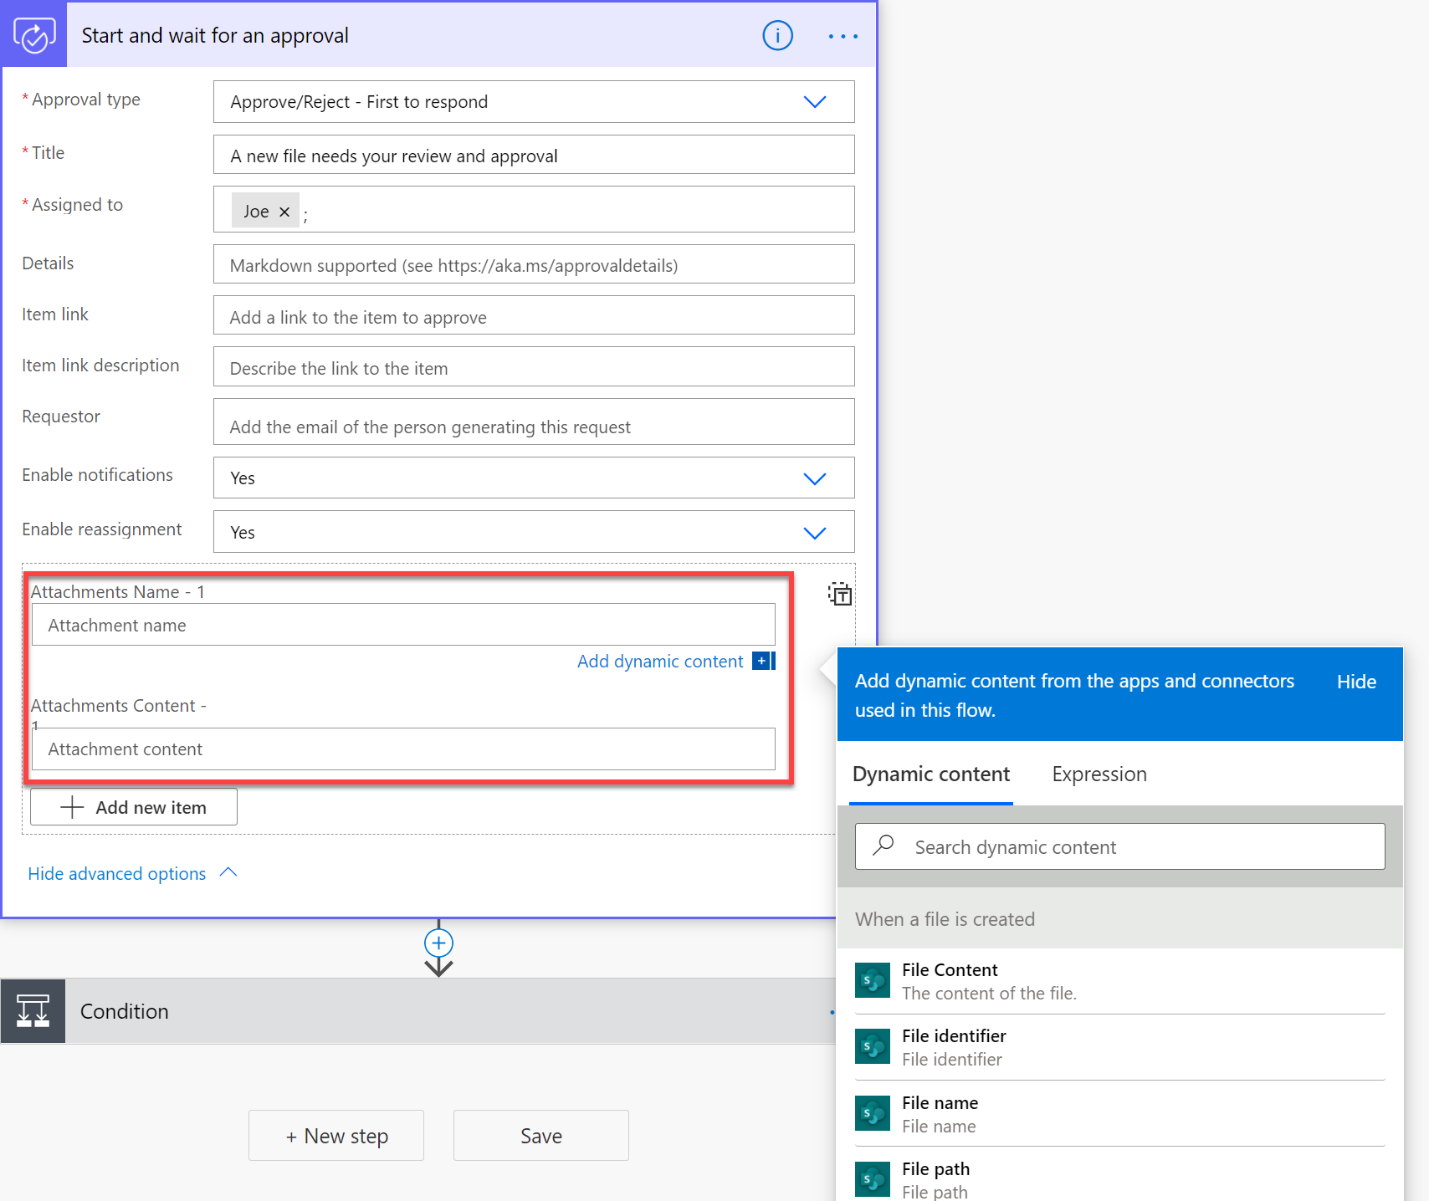Click the search magnifier icon

click(x=884, y=846)
